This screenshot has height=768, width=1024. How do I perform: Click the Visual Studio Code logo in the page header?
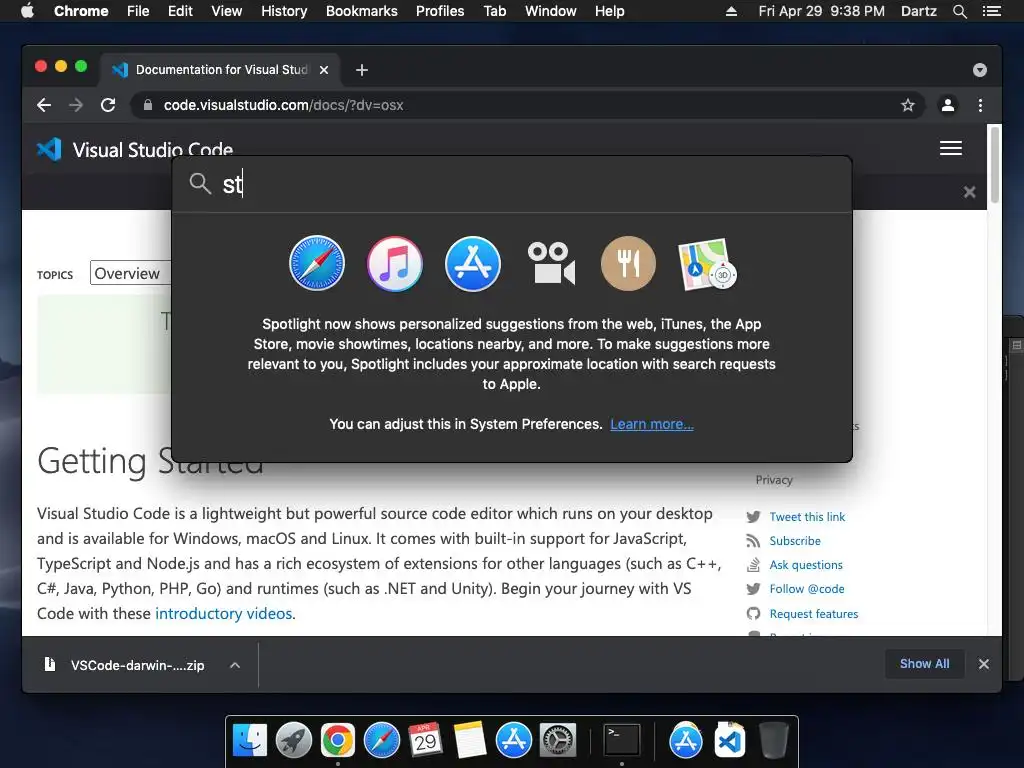click(x=50, y=150)
